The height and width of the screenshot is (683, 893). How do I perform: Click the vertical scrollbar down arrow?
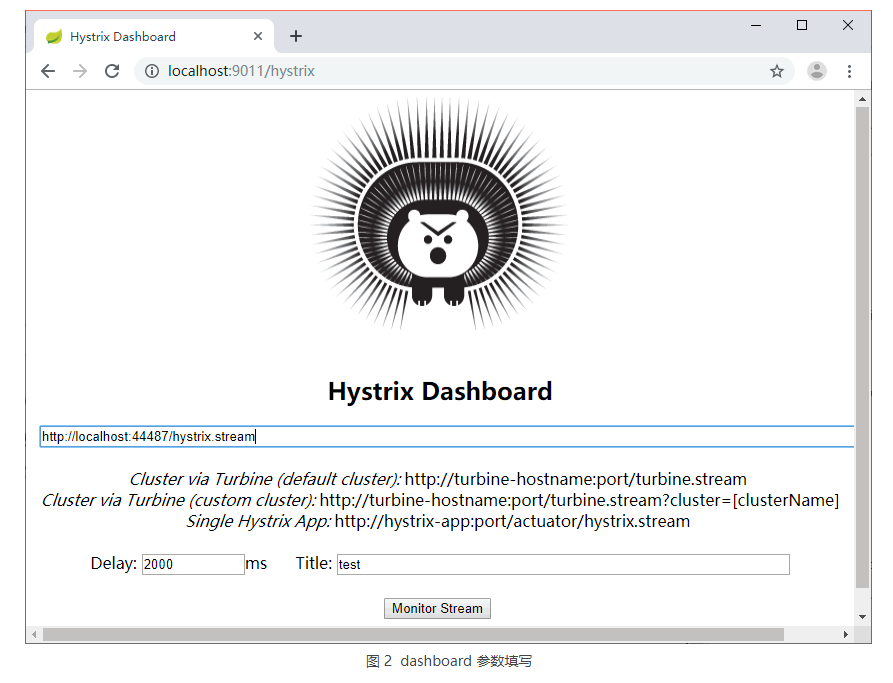(x=862, y=616)
